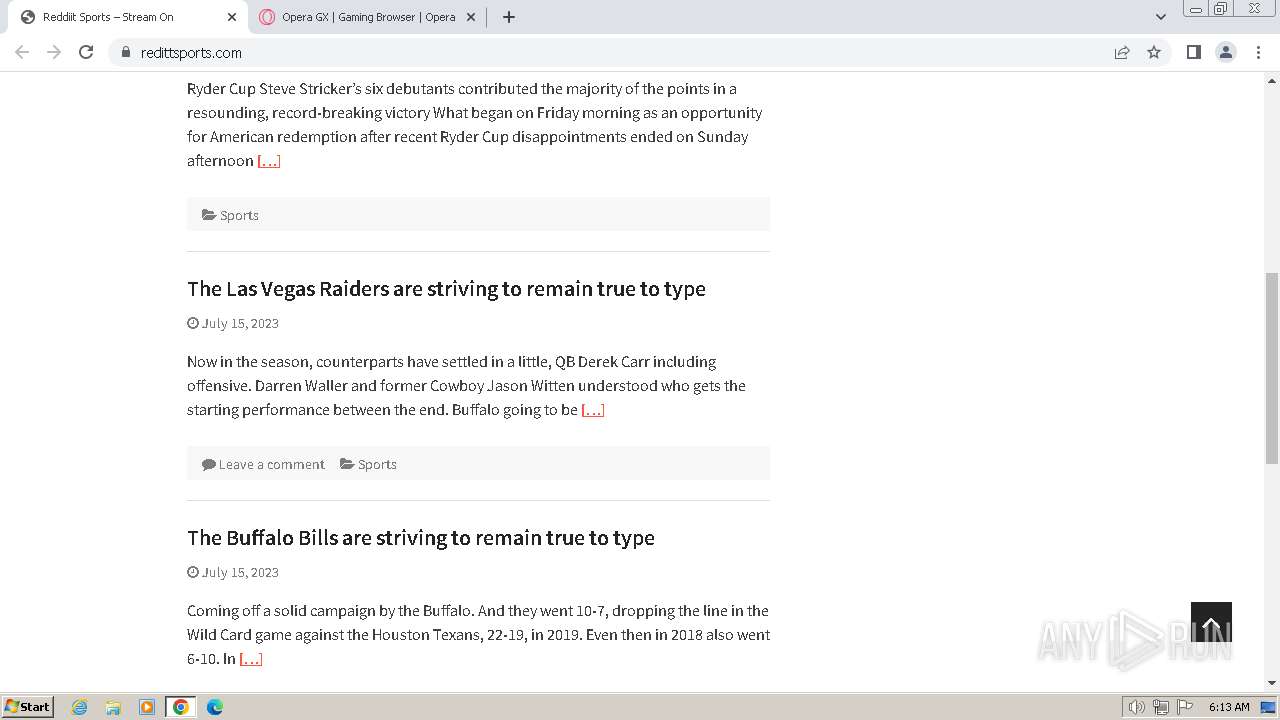Click the scrollbar down arrow

(1272, 683)
